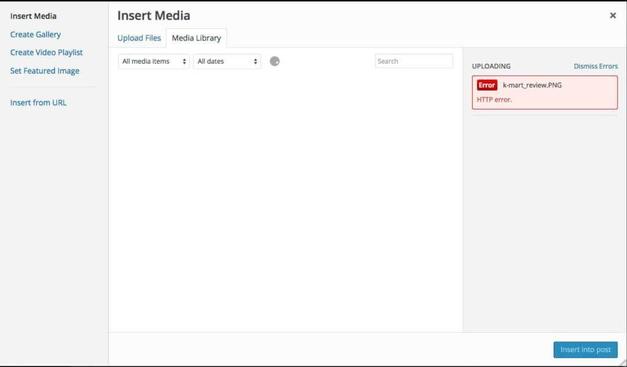The height and width of the screenshot is (367, 627).
Task: Click the Insert Media dialog title
Action: (x=154, y=16)
